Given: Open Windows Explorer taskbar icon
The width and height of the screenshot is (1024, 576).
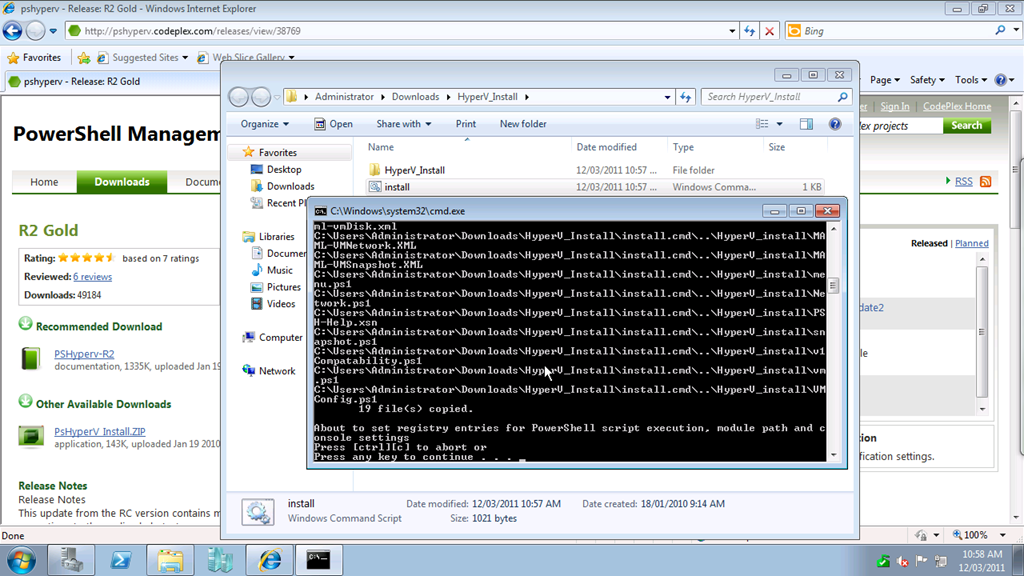Looking at the screenshot, I should point(170,560).
